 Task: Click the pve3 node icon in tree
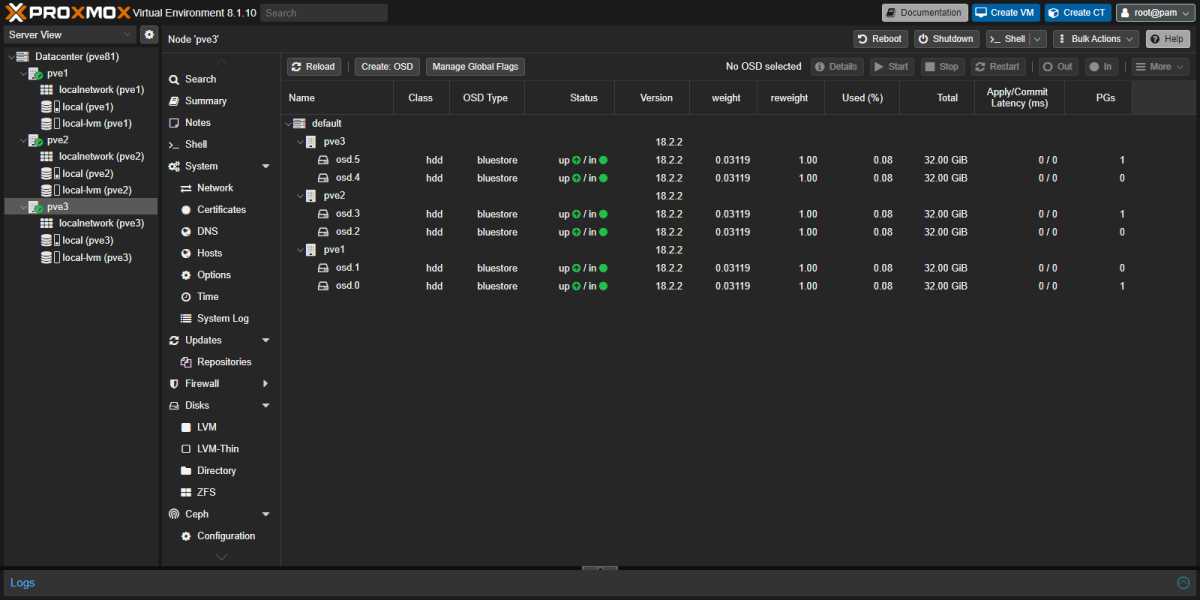click(x=34, y=207)
